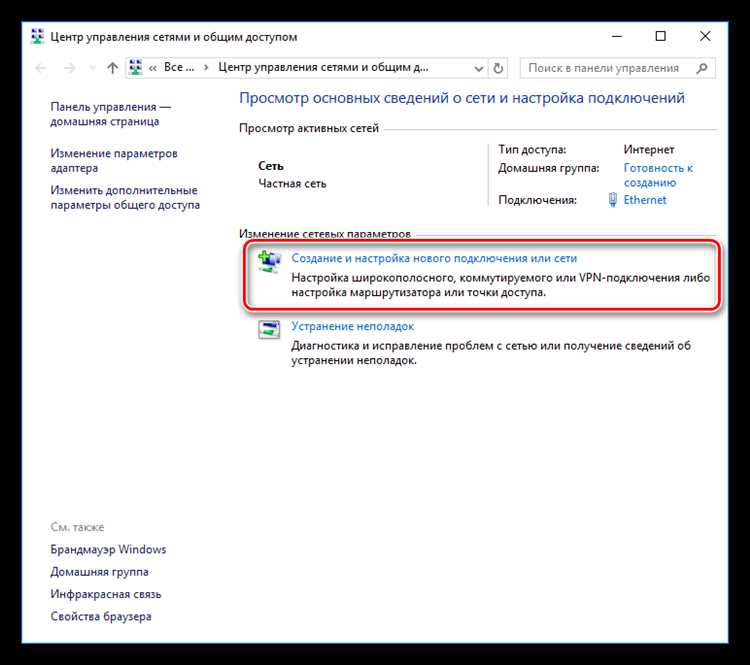The height and width of the screenshot is (665, 750).
Task: Open 'Изменить дополнительные параметры общего доступа' link
Action: pos(125,197)
